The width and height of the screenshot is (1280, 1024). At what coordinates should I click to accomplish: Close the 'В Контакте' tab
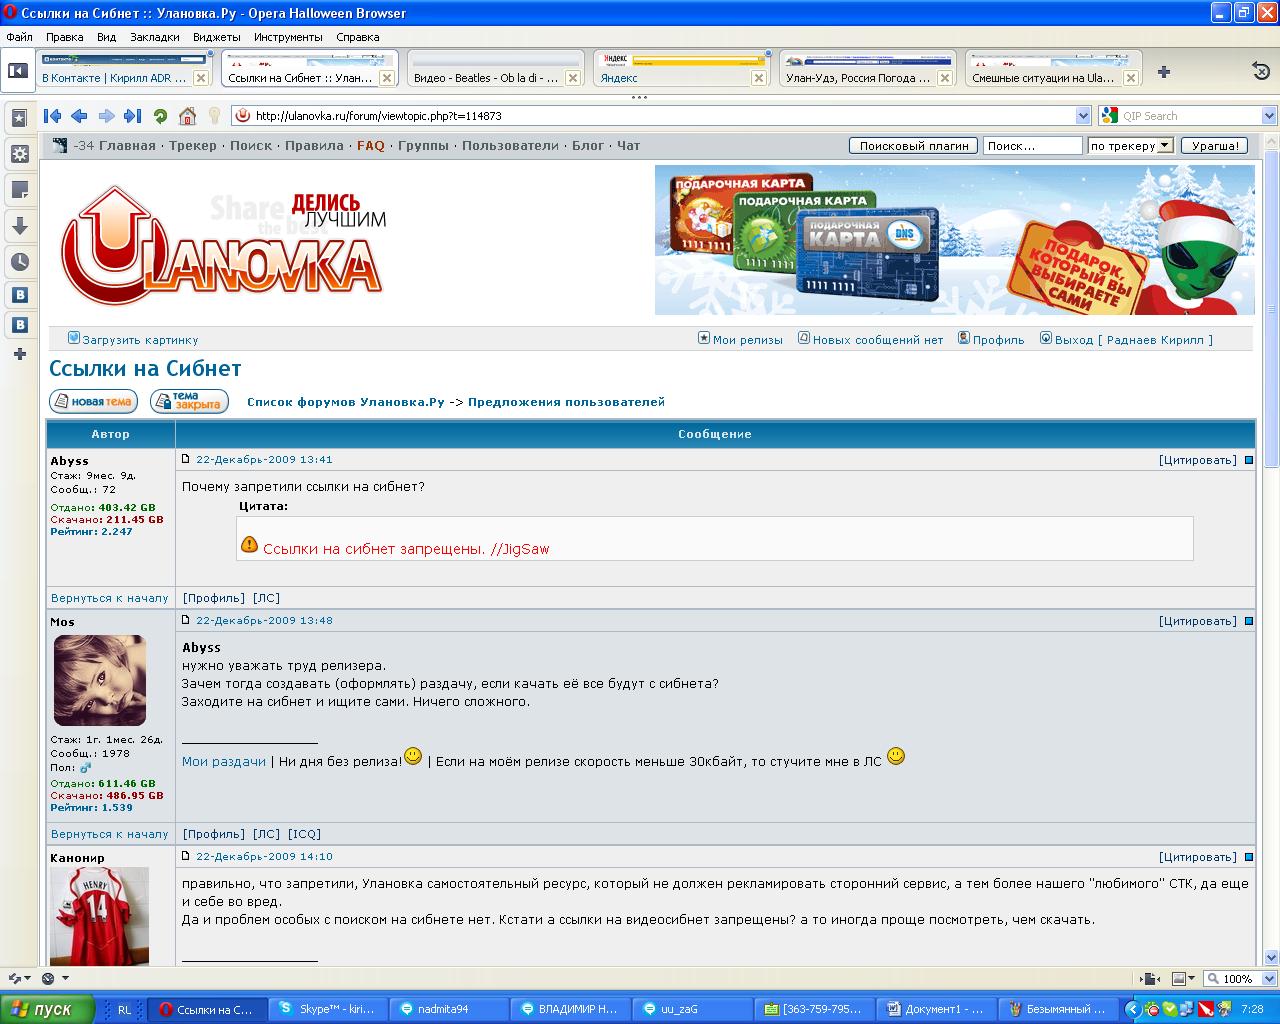coord(201,78)
